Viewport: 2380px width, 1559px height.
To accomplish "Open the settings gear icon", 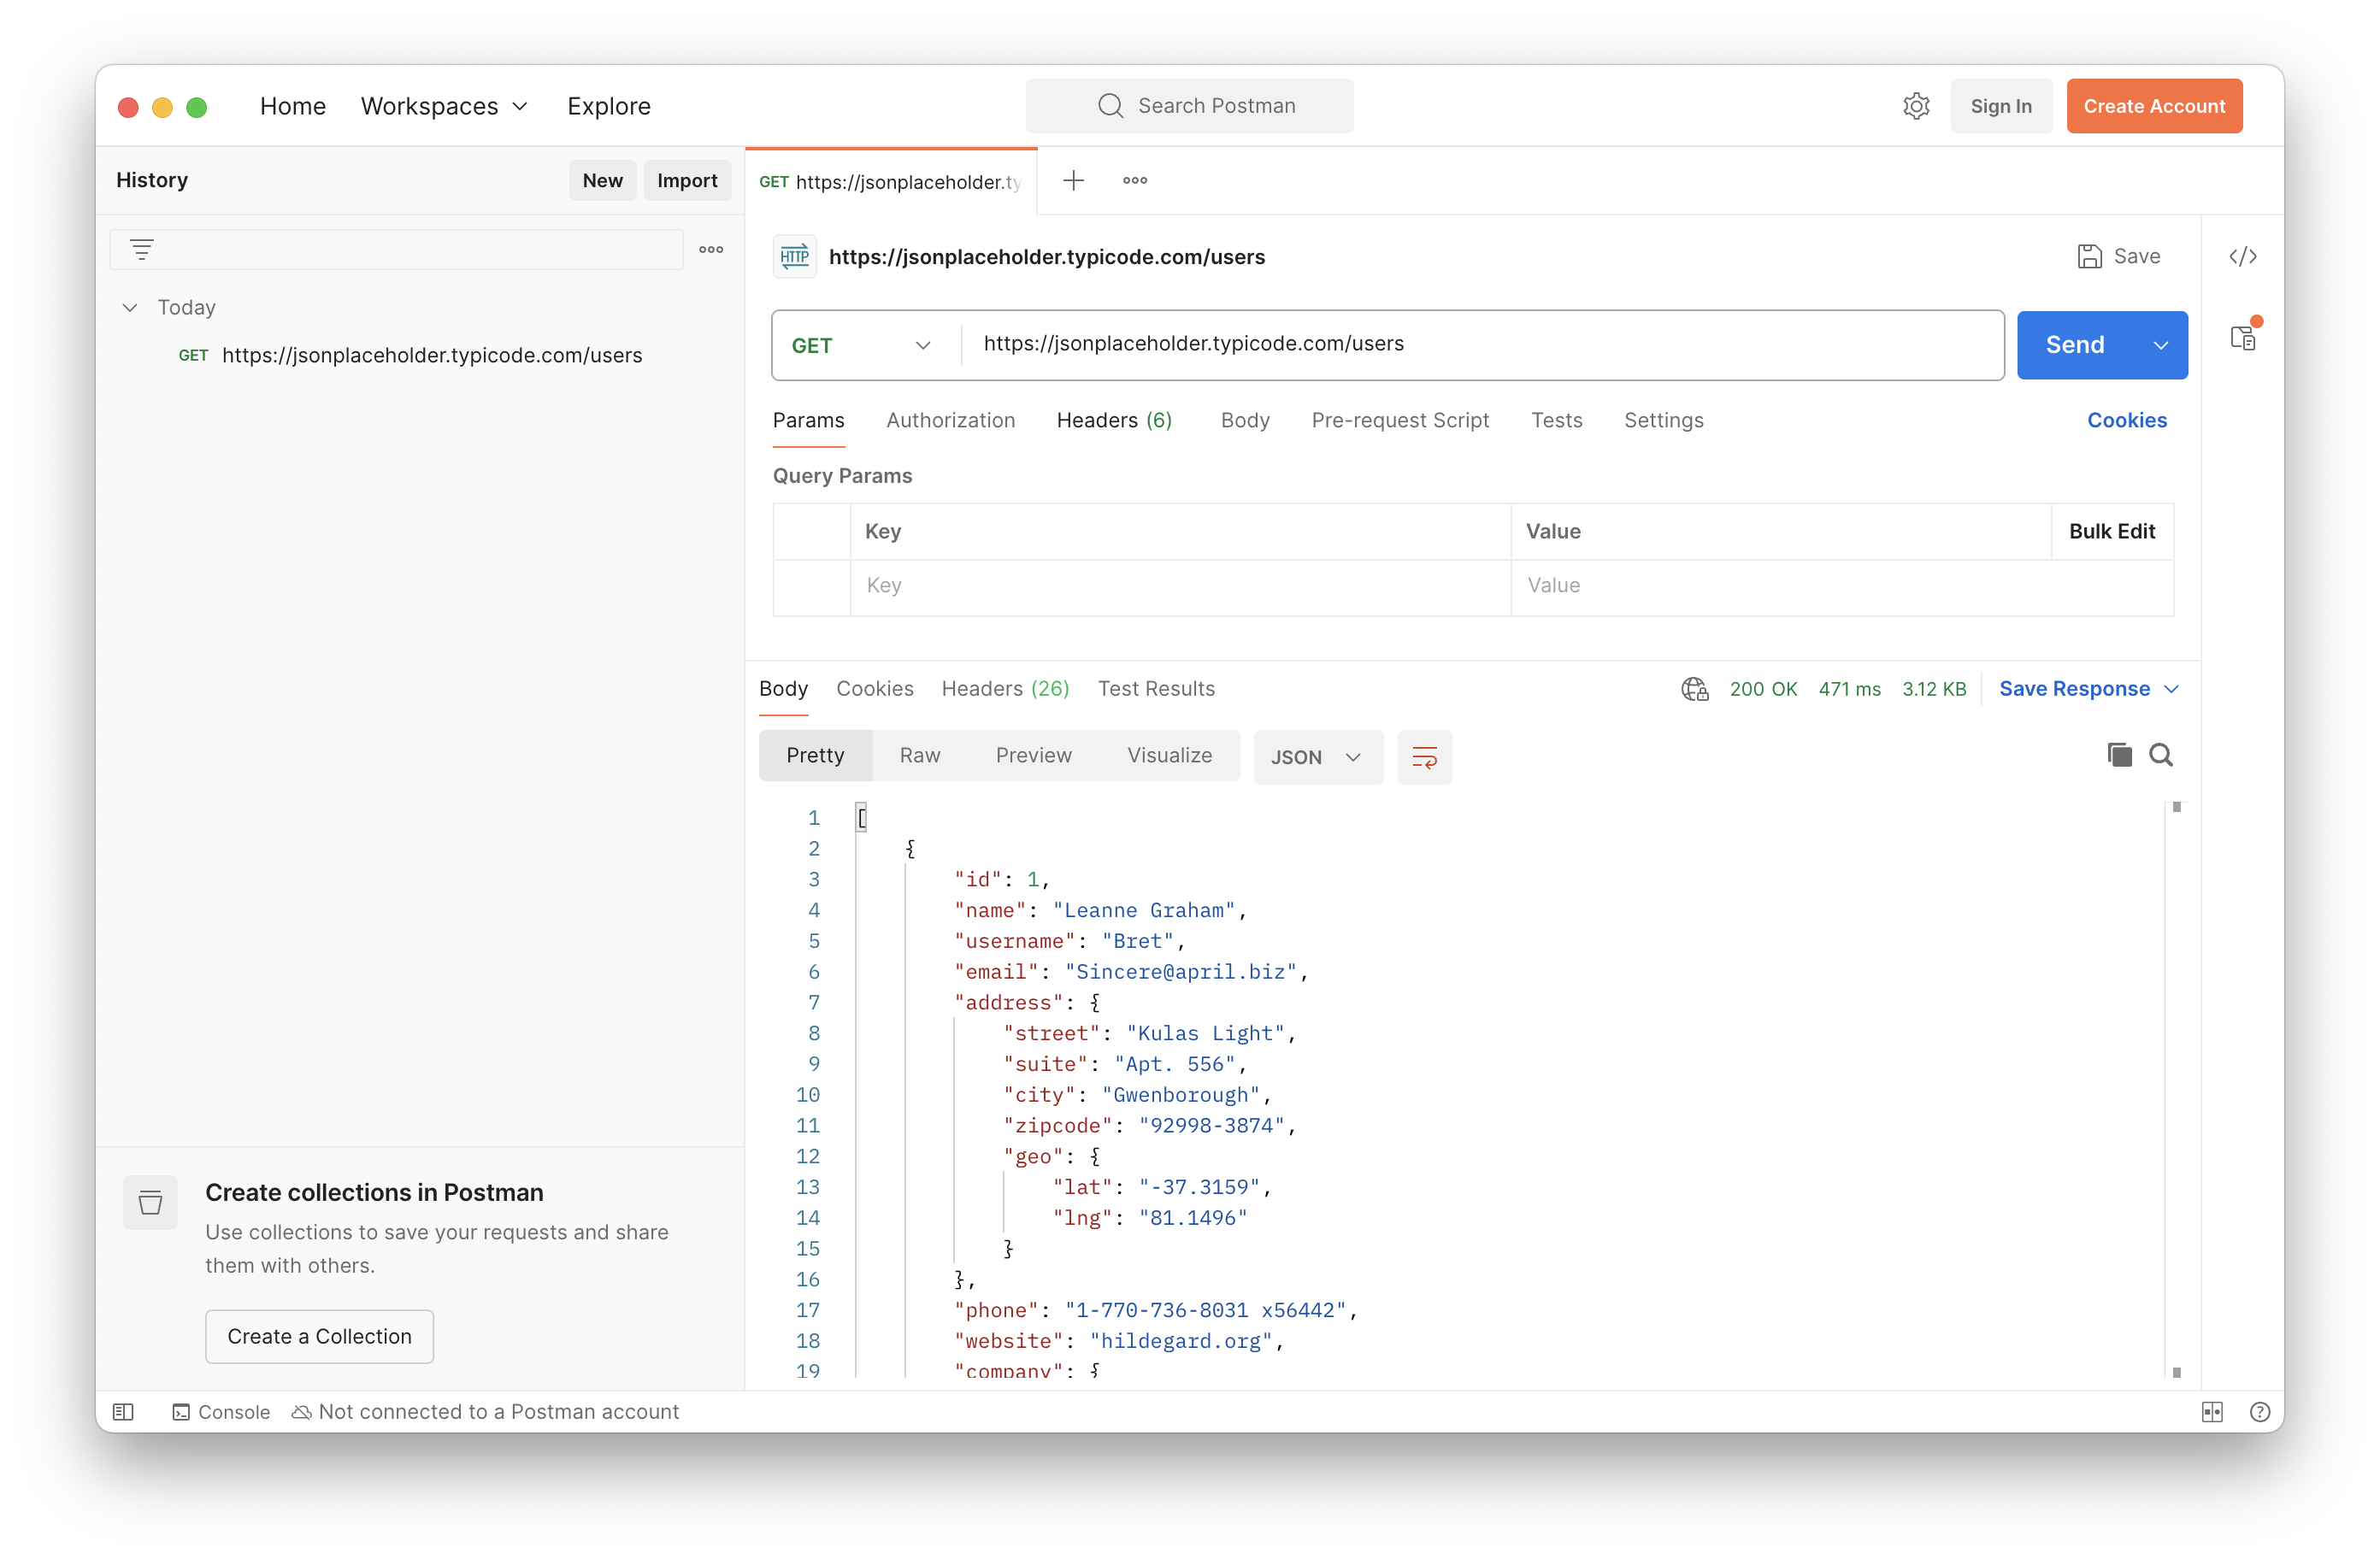I will 1915,106.
